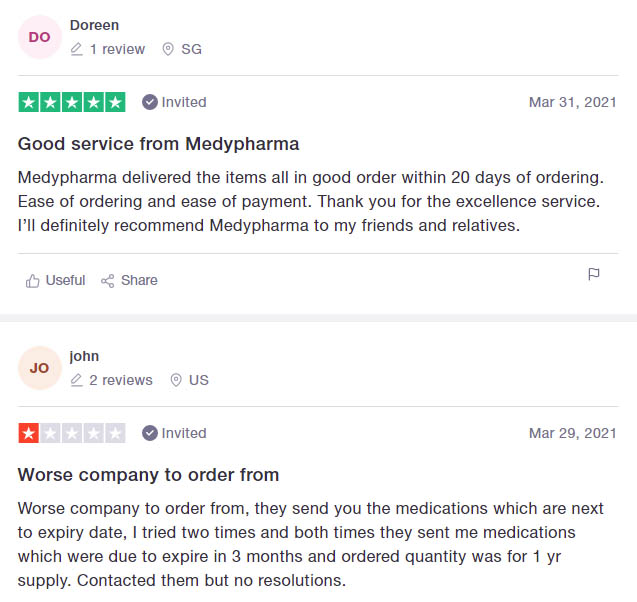
Task: Click the Mar 31, 2021 review date
Action: 572,102
